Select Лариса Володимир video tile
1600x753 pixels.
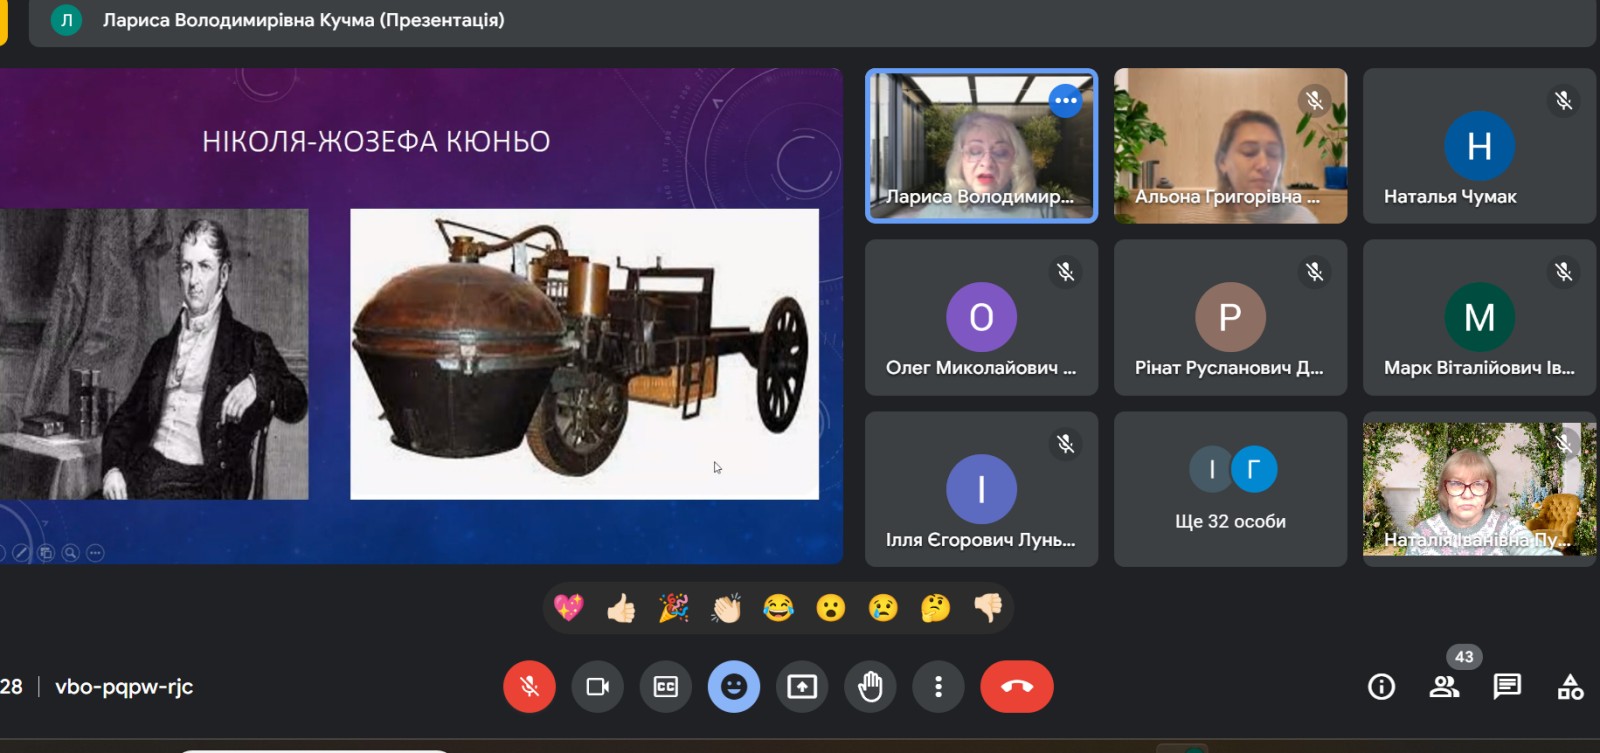pyautogui.click(x=981, y=146)
